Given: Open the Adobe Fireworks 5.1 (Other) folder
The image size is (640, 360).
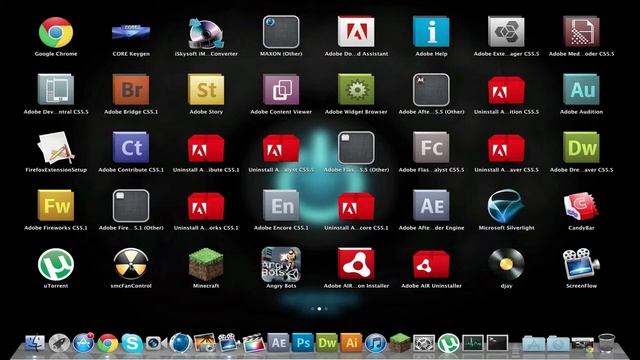Looking at the screenshot, I should (x=131, y=206).
